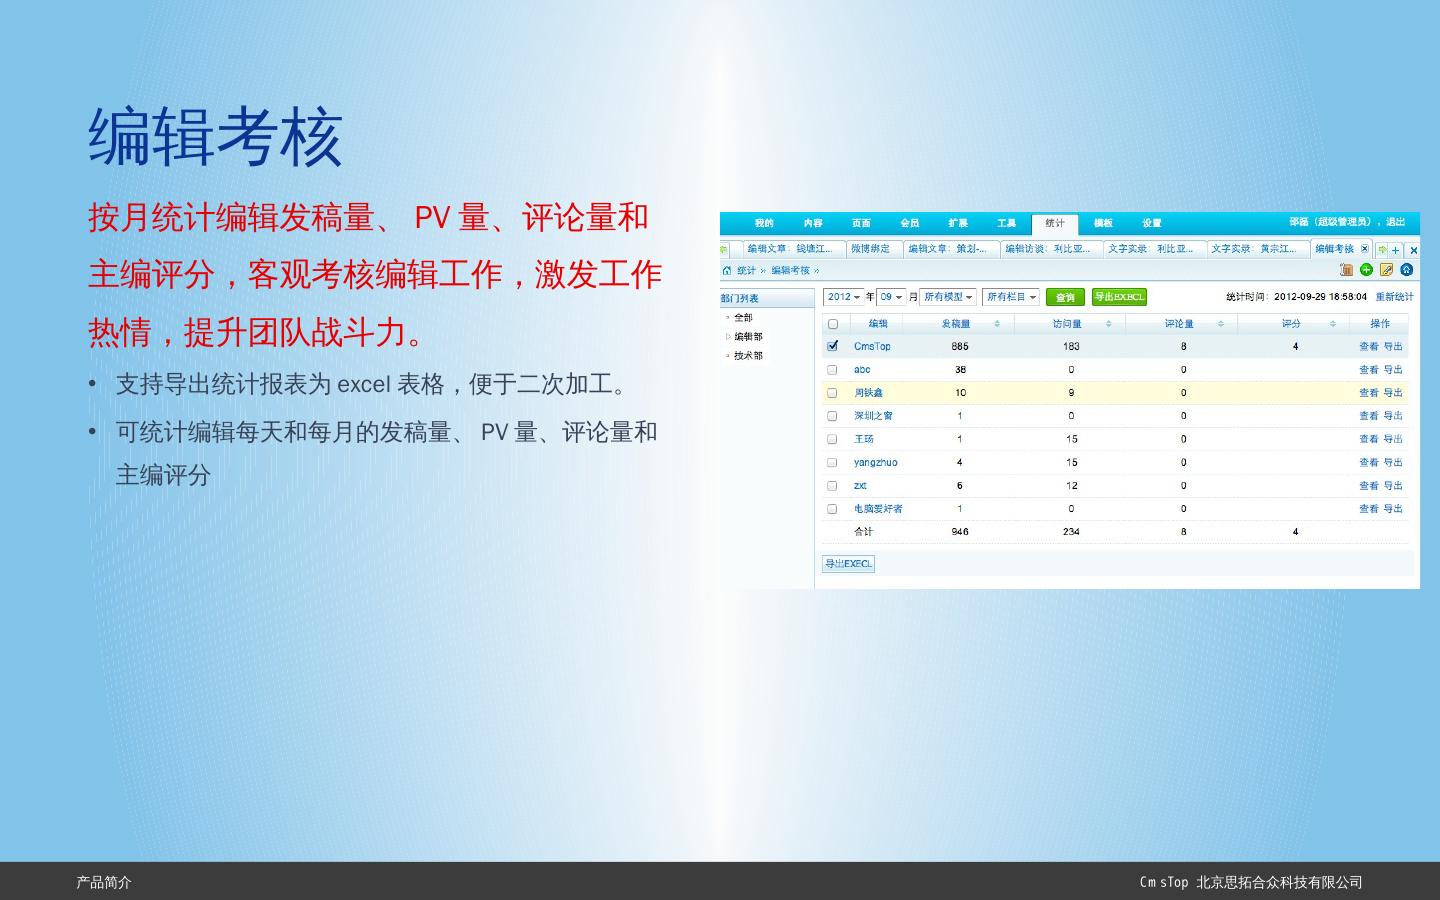Screen dimensions: 1440x900
Task: Open the 2012 year dropdown
Action: pos(843,297)
